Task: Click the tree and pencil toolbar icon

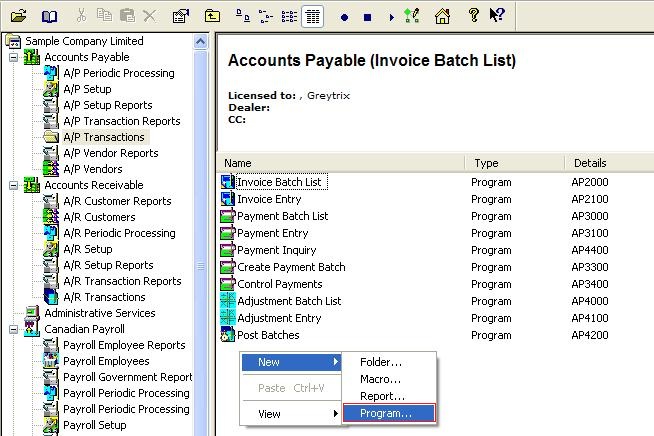Action: [x=412, y=16]
